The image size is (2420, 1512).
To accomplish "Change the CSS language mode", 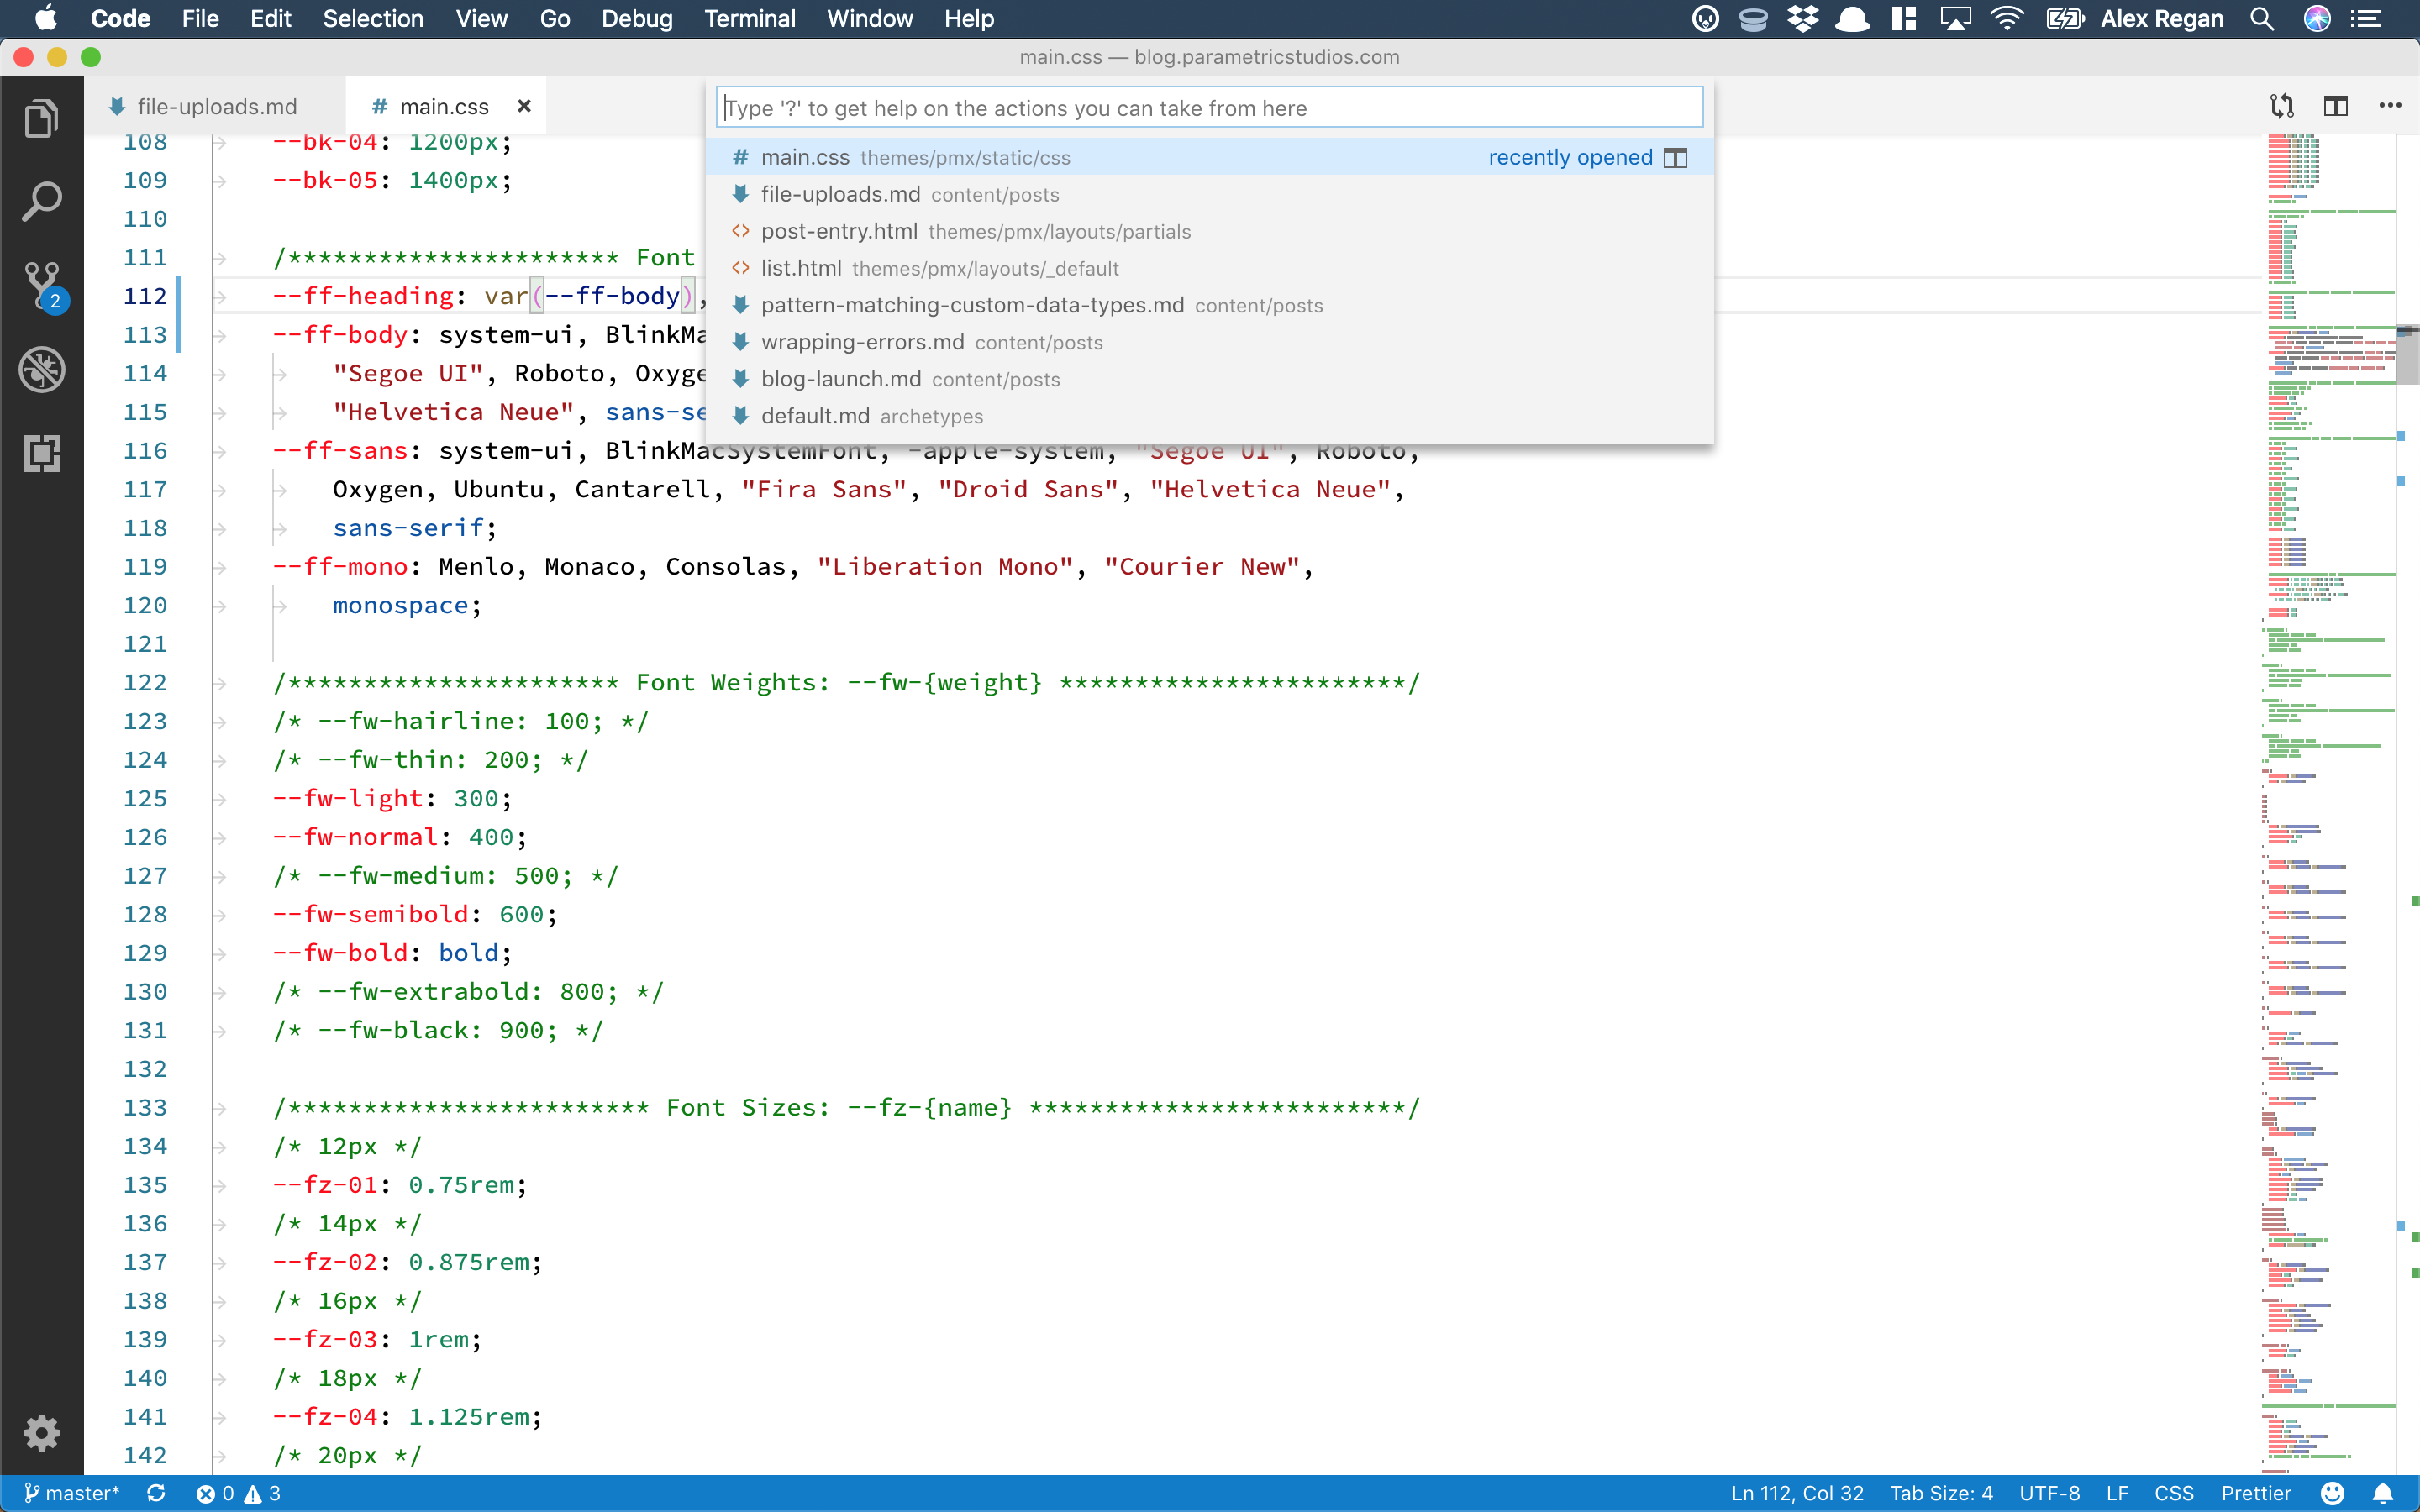I will [2174, 1493].
